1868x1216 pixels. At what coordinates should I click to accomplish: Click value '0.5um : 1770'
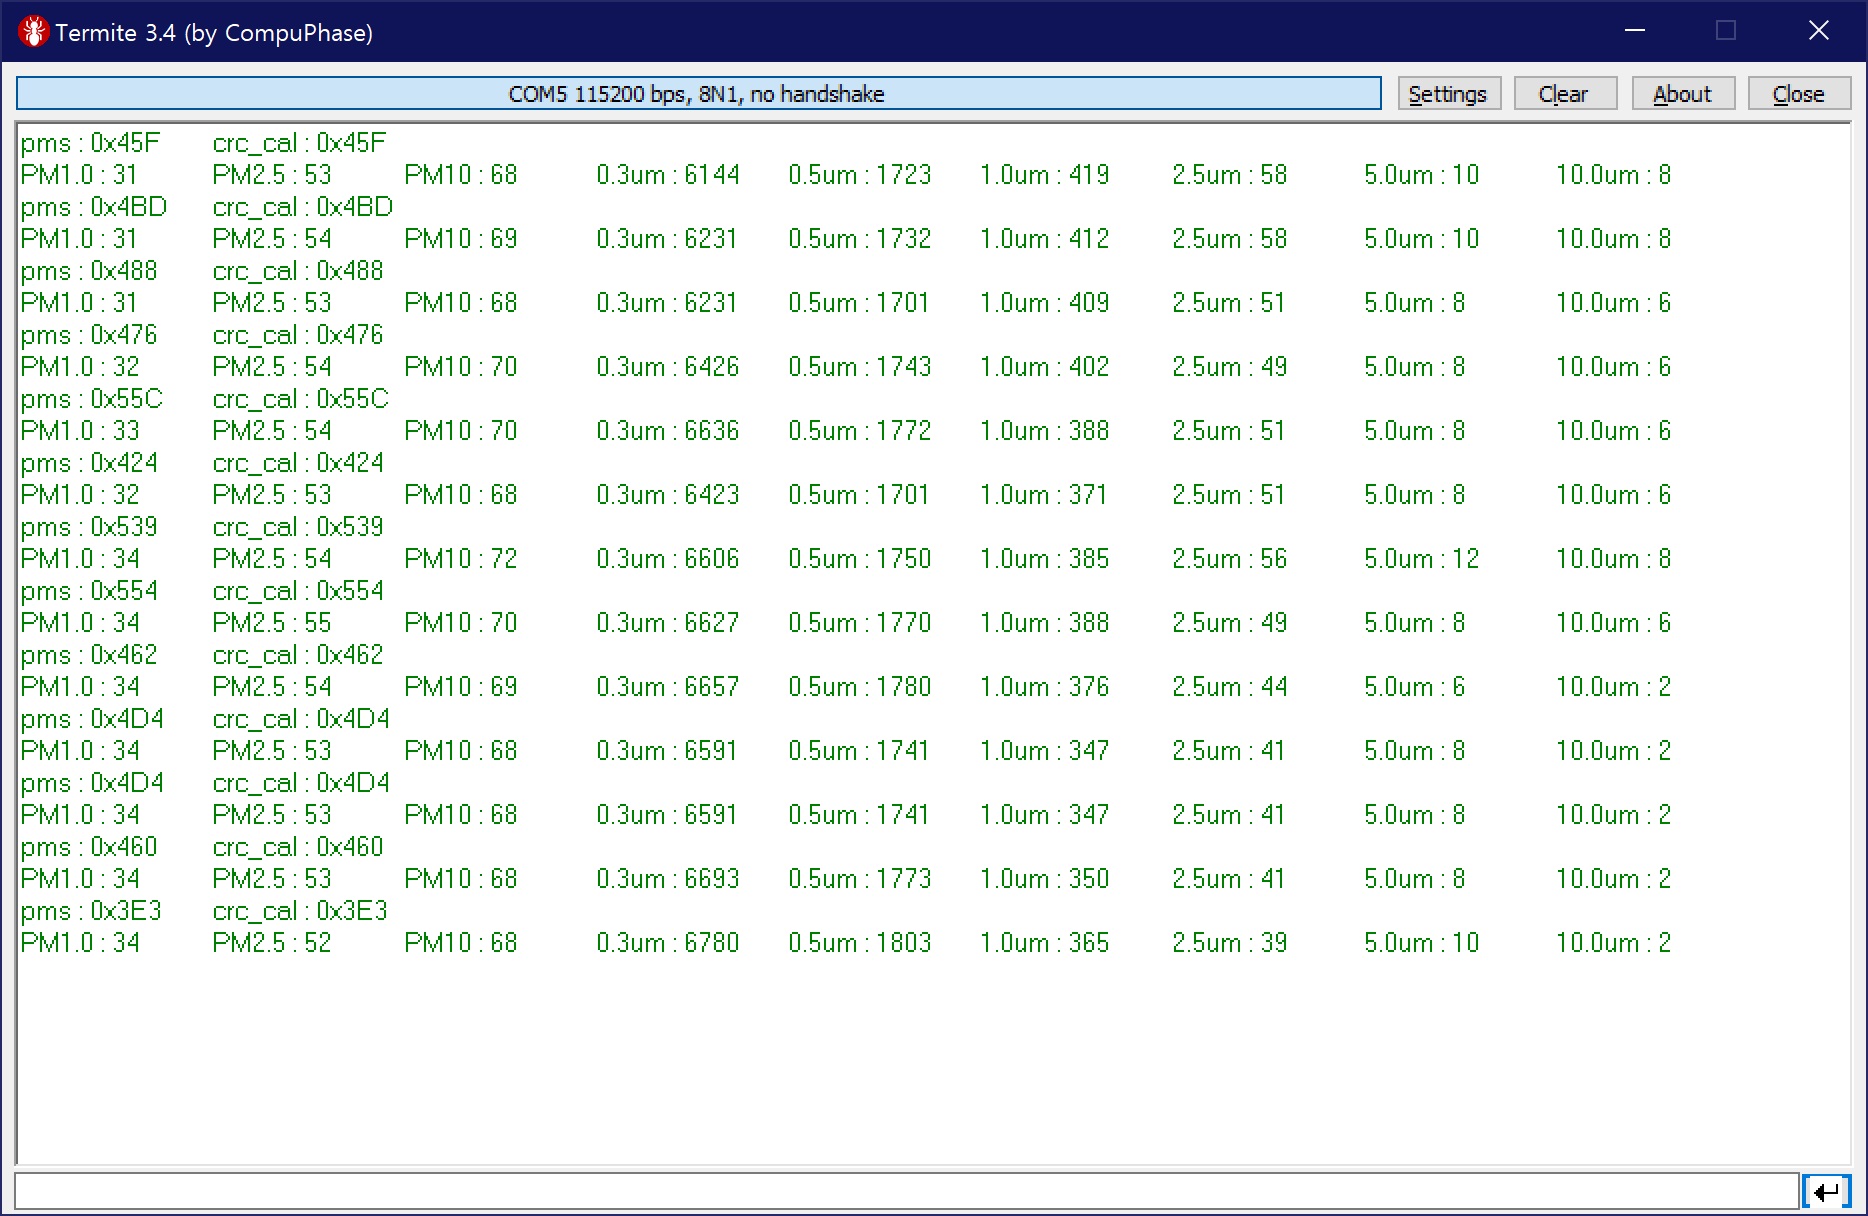click(860, 623)
